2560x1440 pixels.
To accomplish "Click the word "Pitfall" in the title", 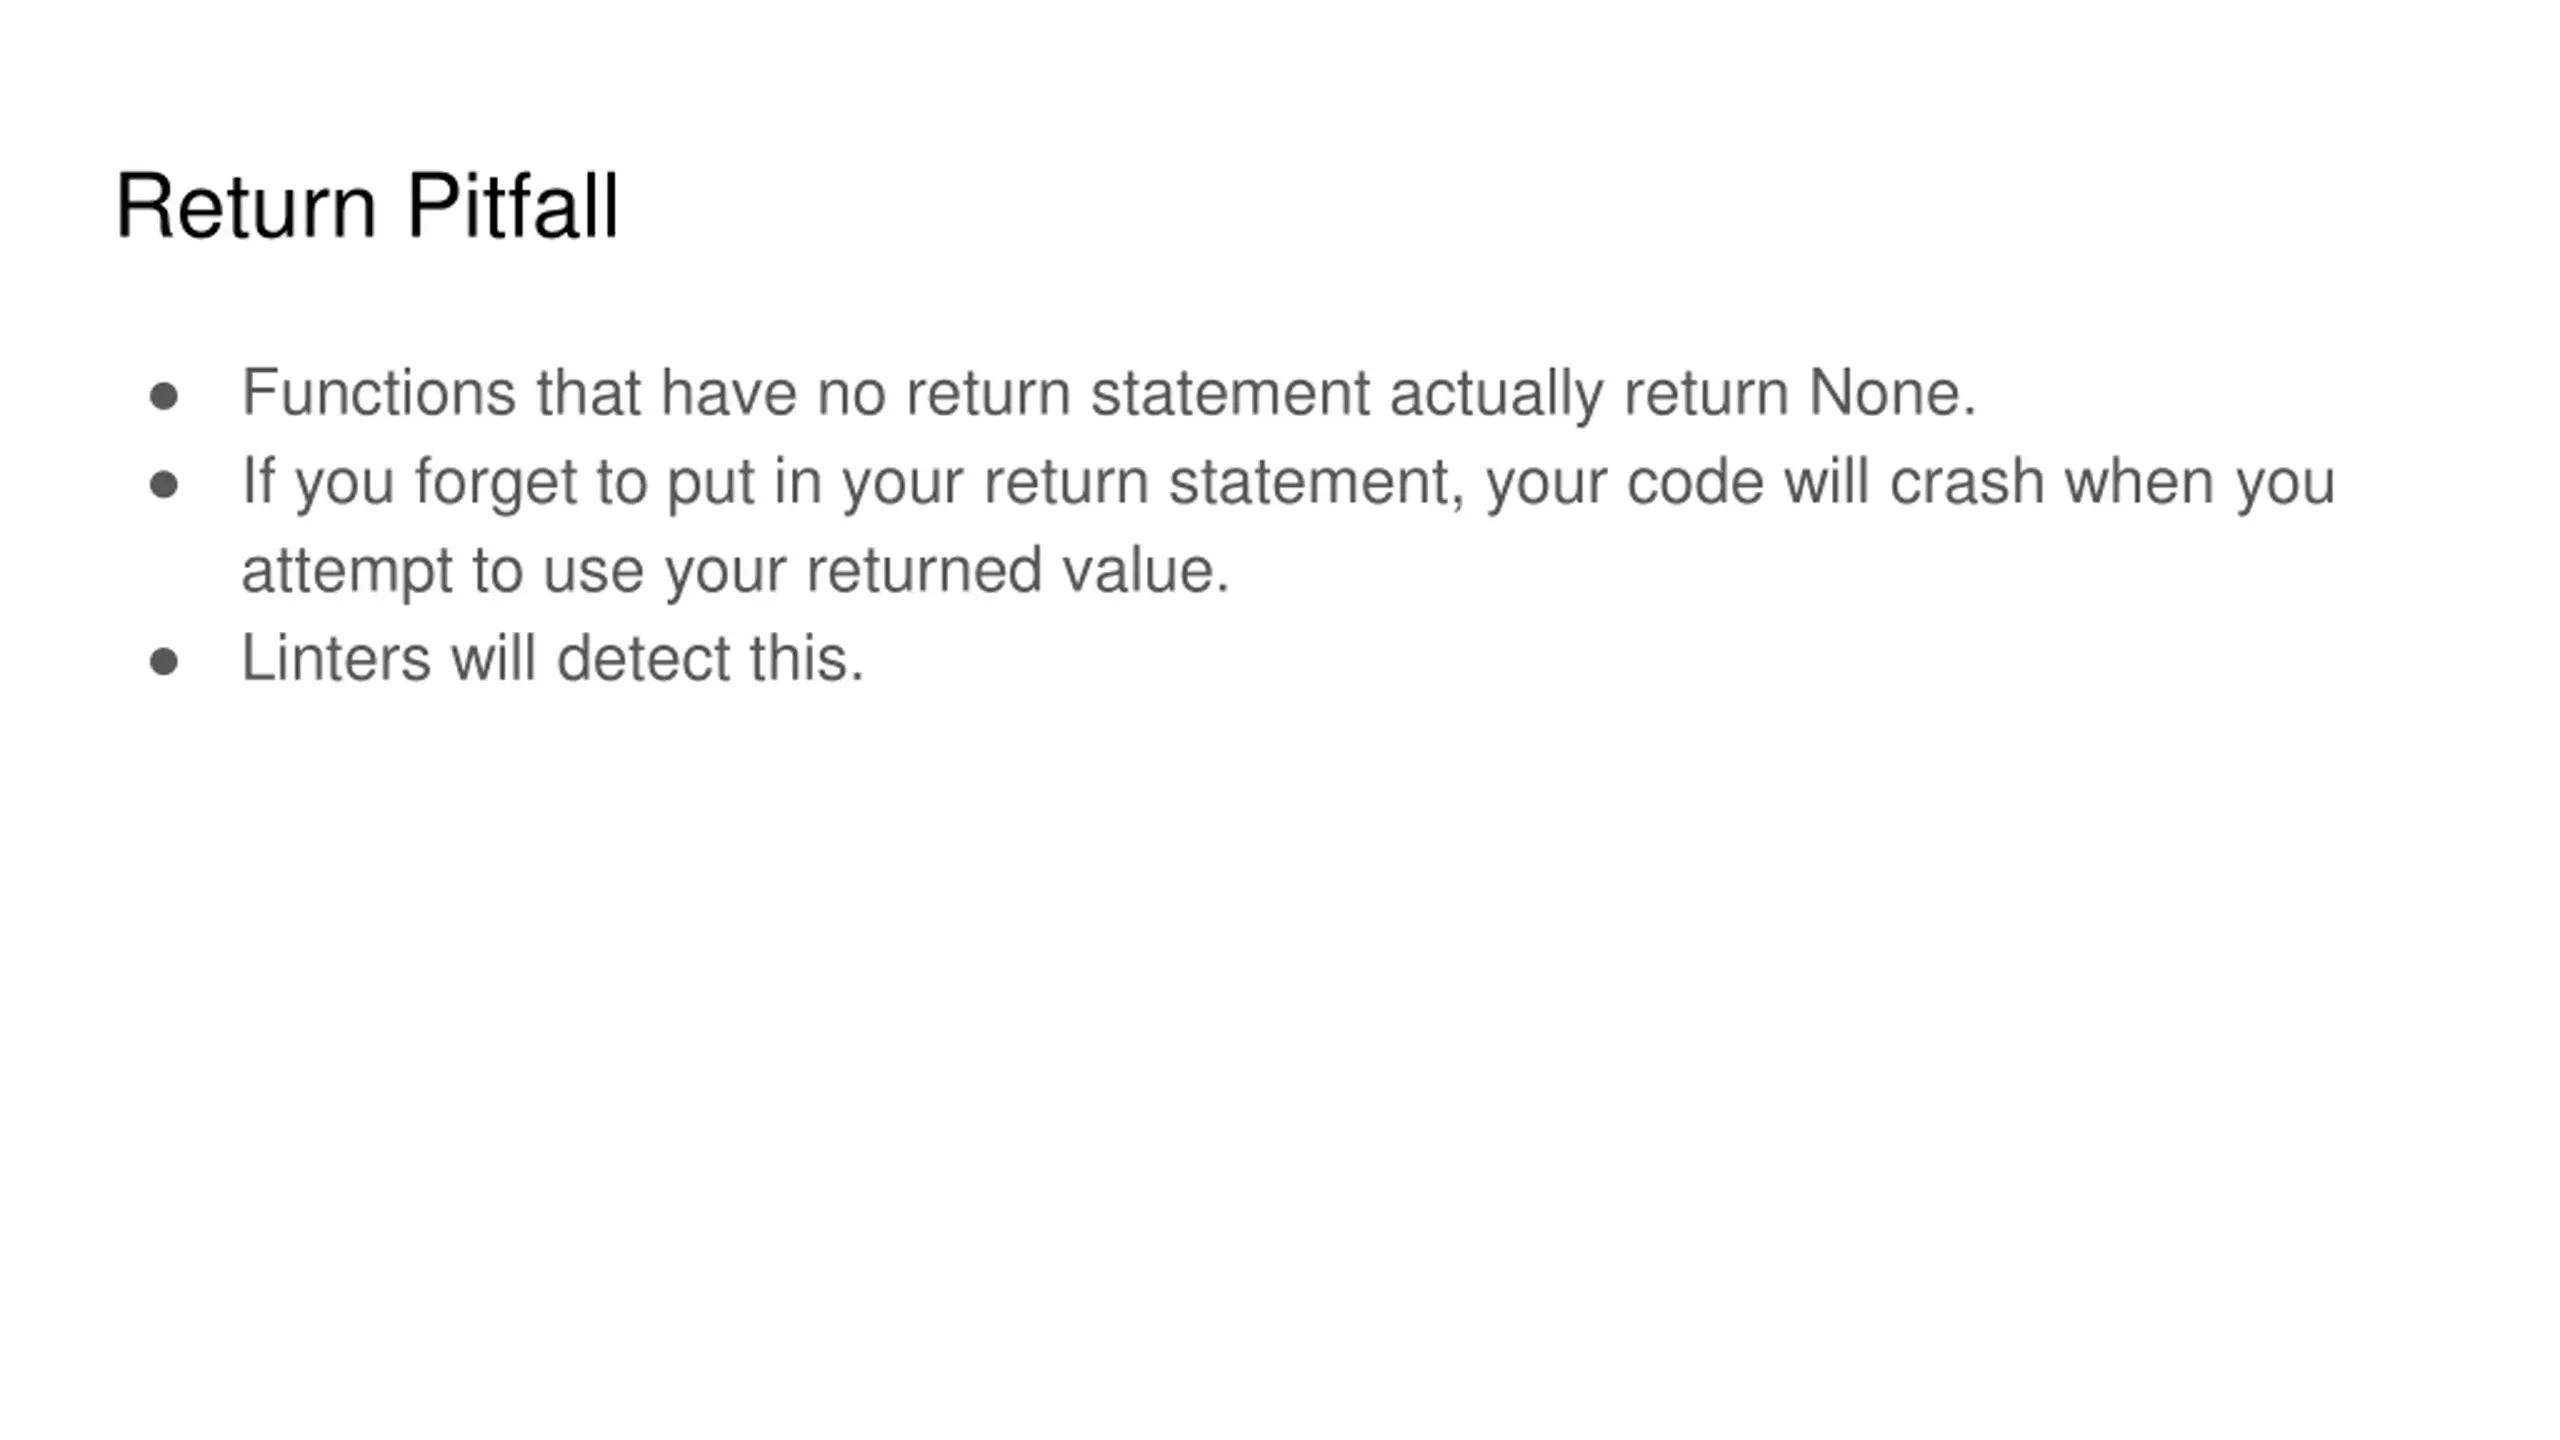I will click(x=513, y=206).
